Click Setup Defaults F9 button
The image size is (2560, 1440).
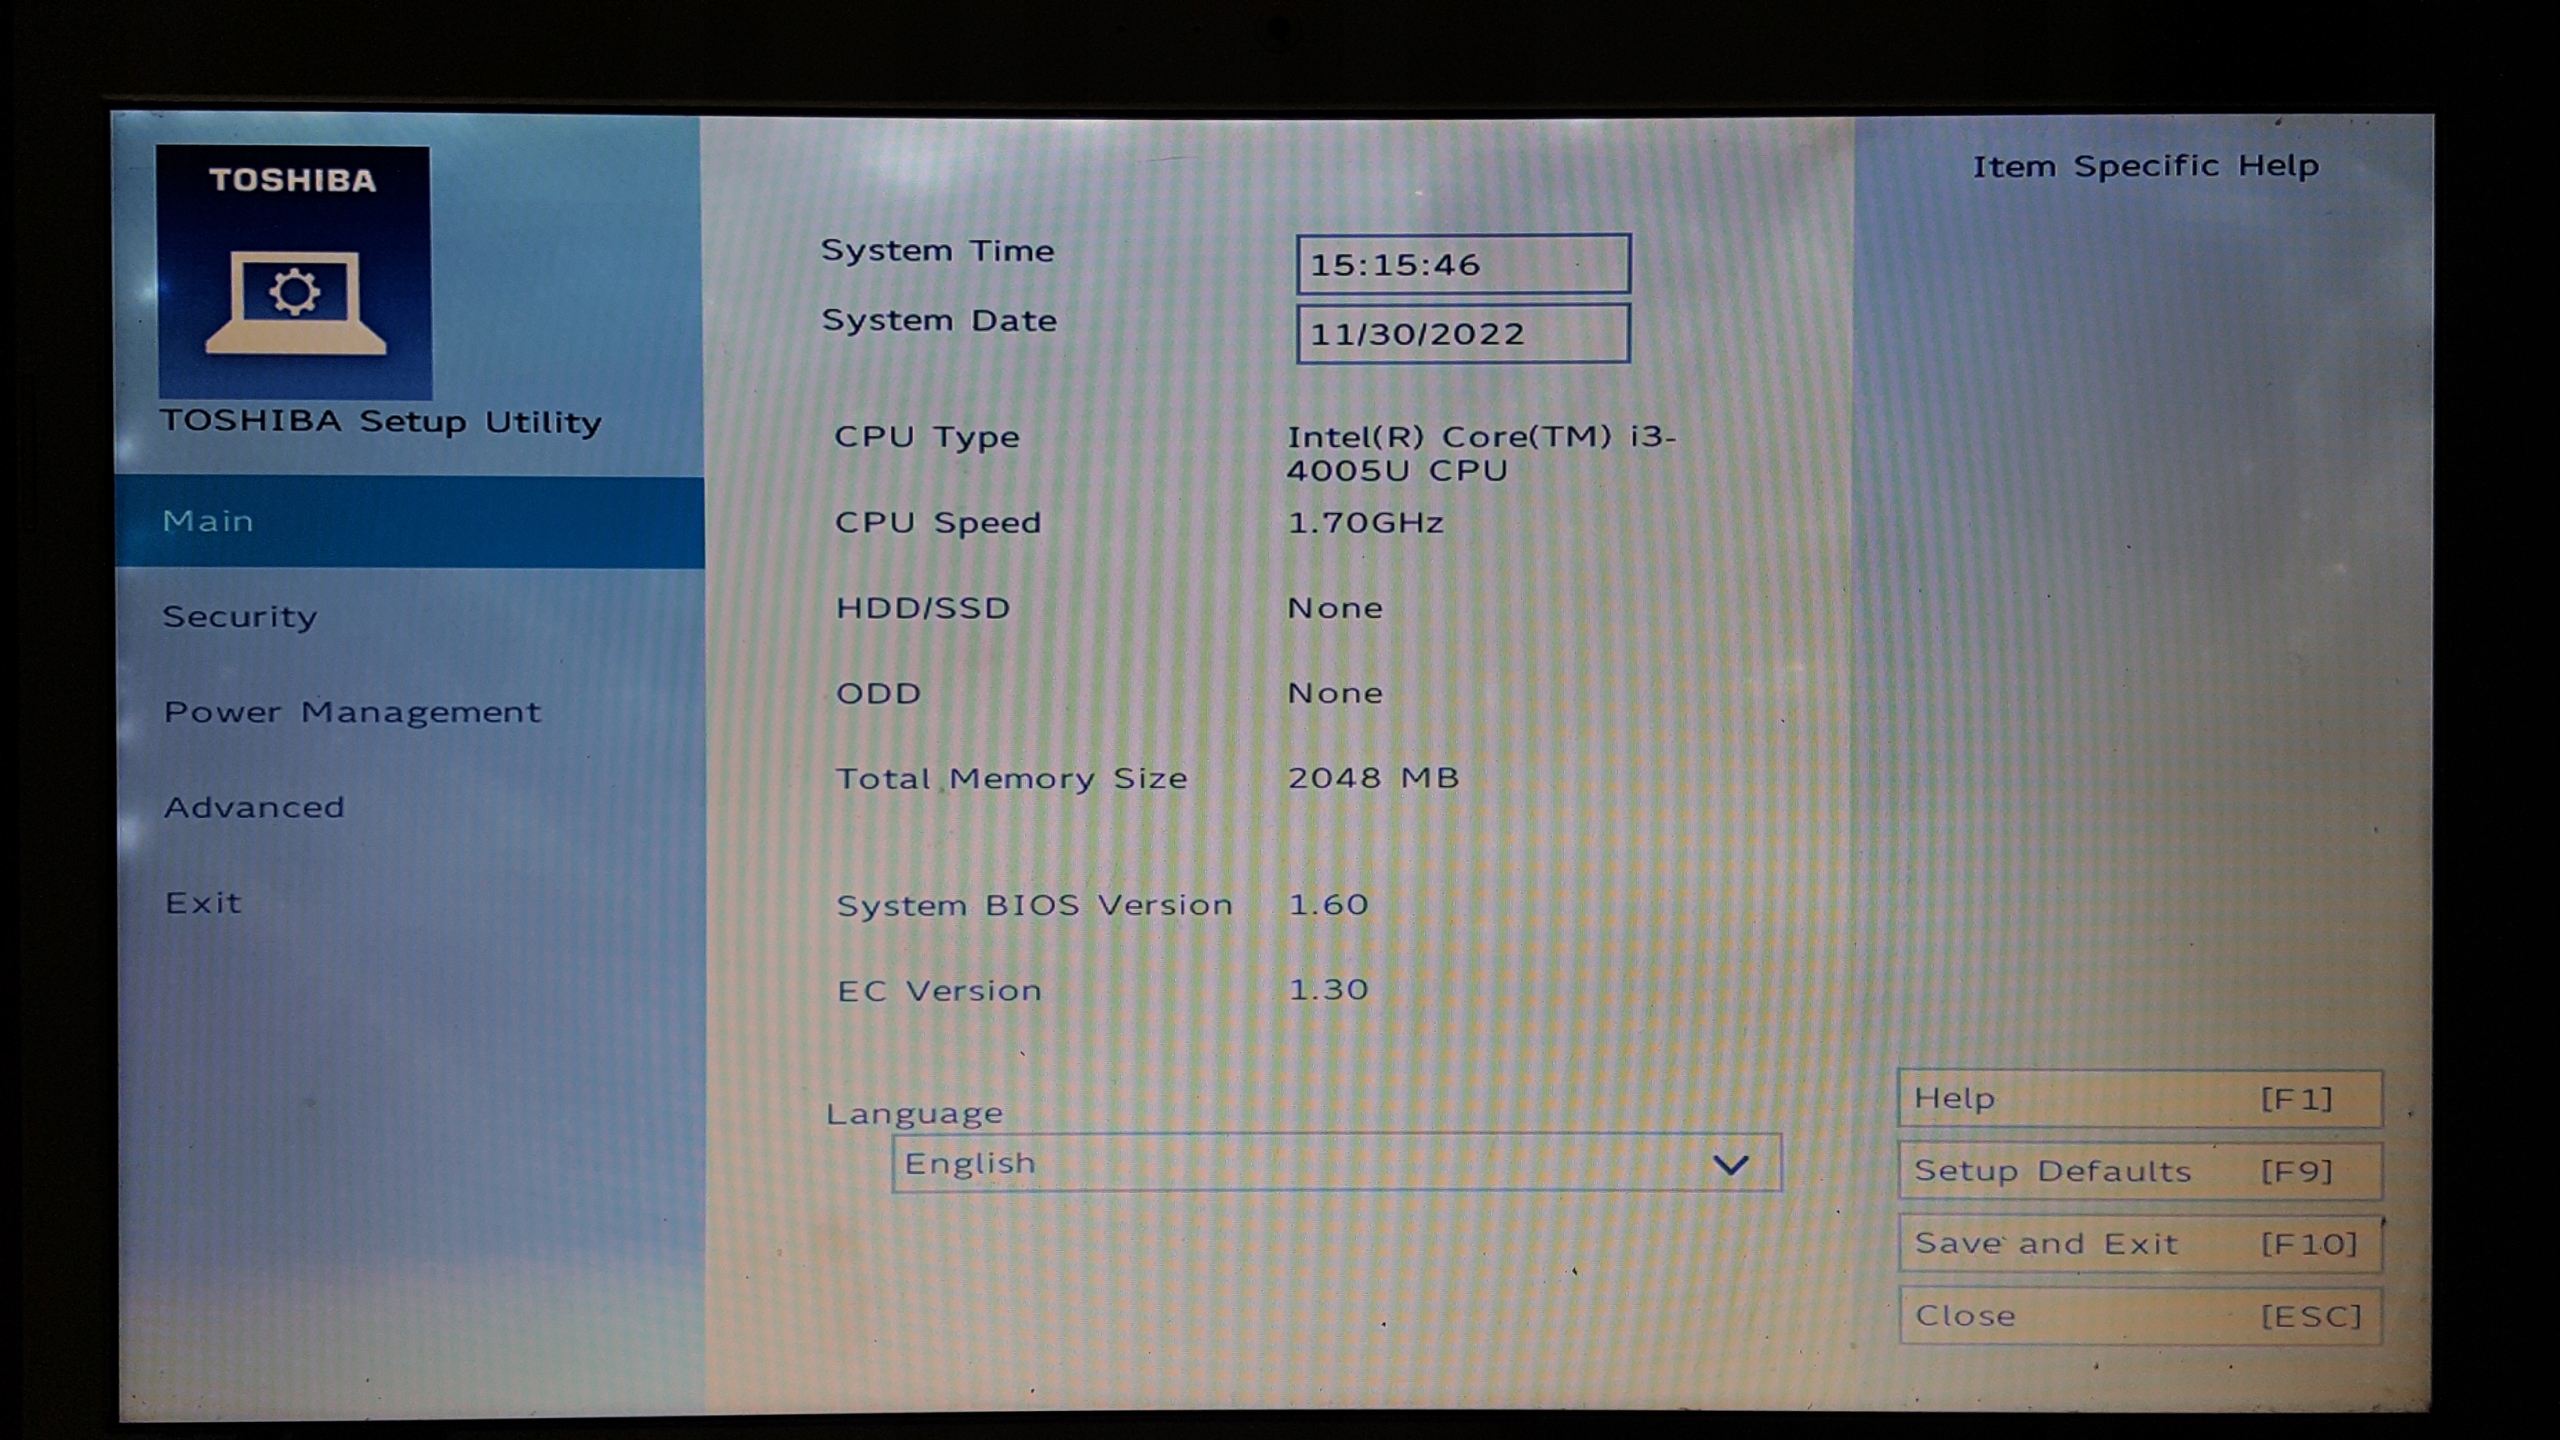click(x=2139, y=1171)
